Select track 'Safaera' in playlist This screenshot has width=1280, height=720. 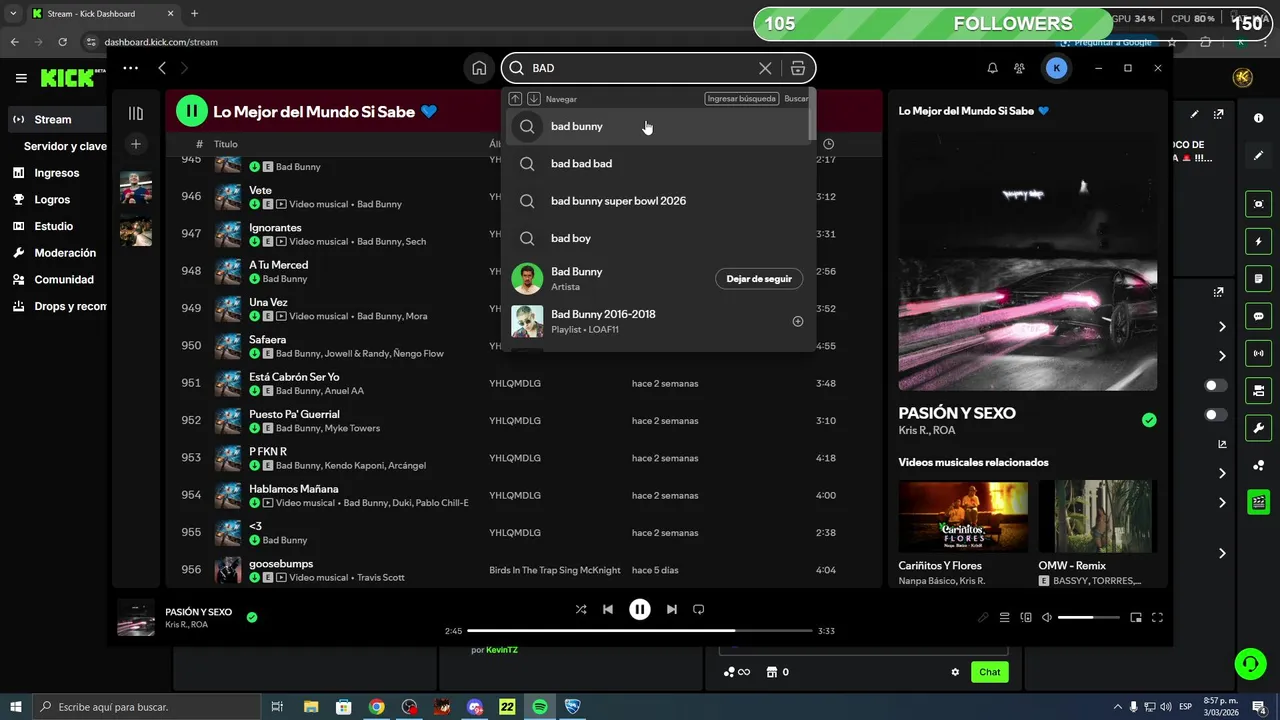522,346
